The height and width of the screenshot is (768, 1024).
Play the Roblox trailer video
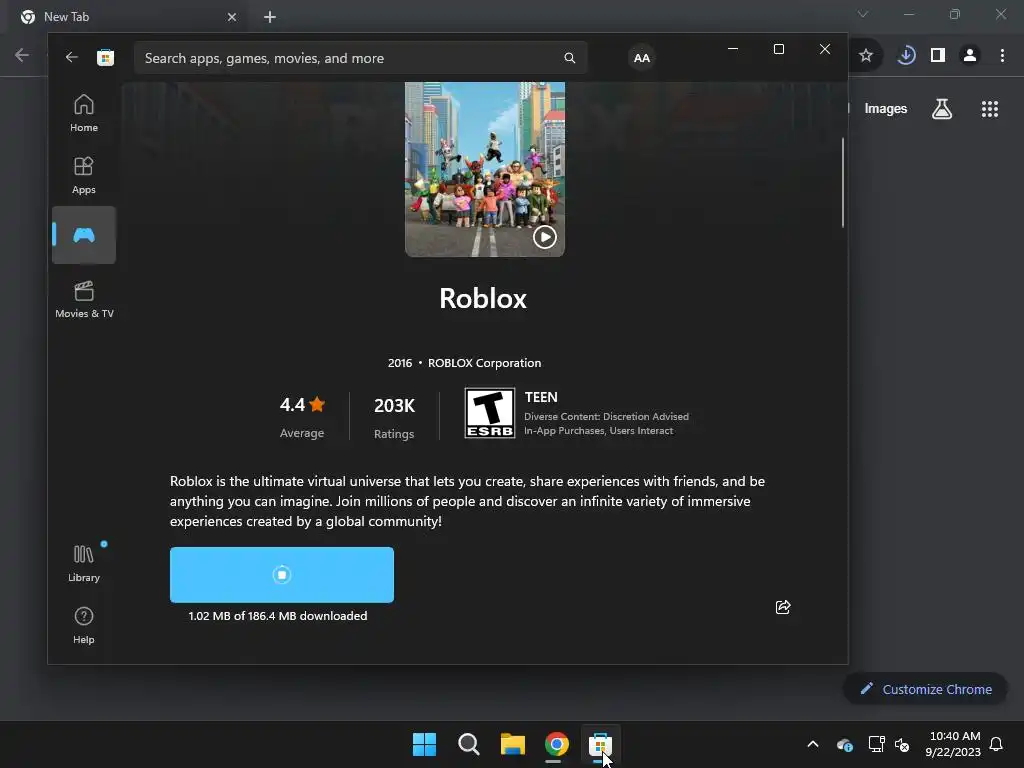coord(545,236)
